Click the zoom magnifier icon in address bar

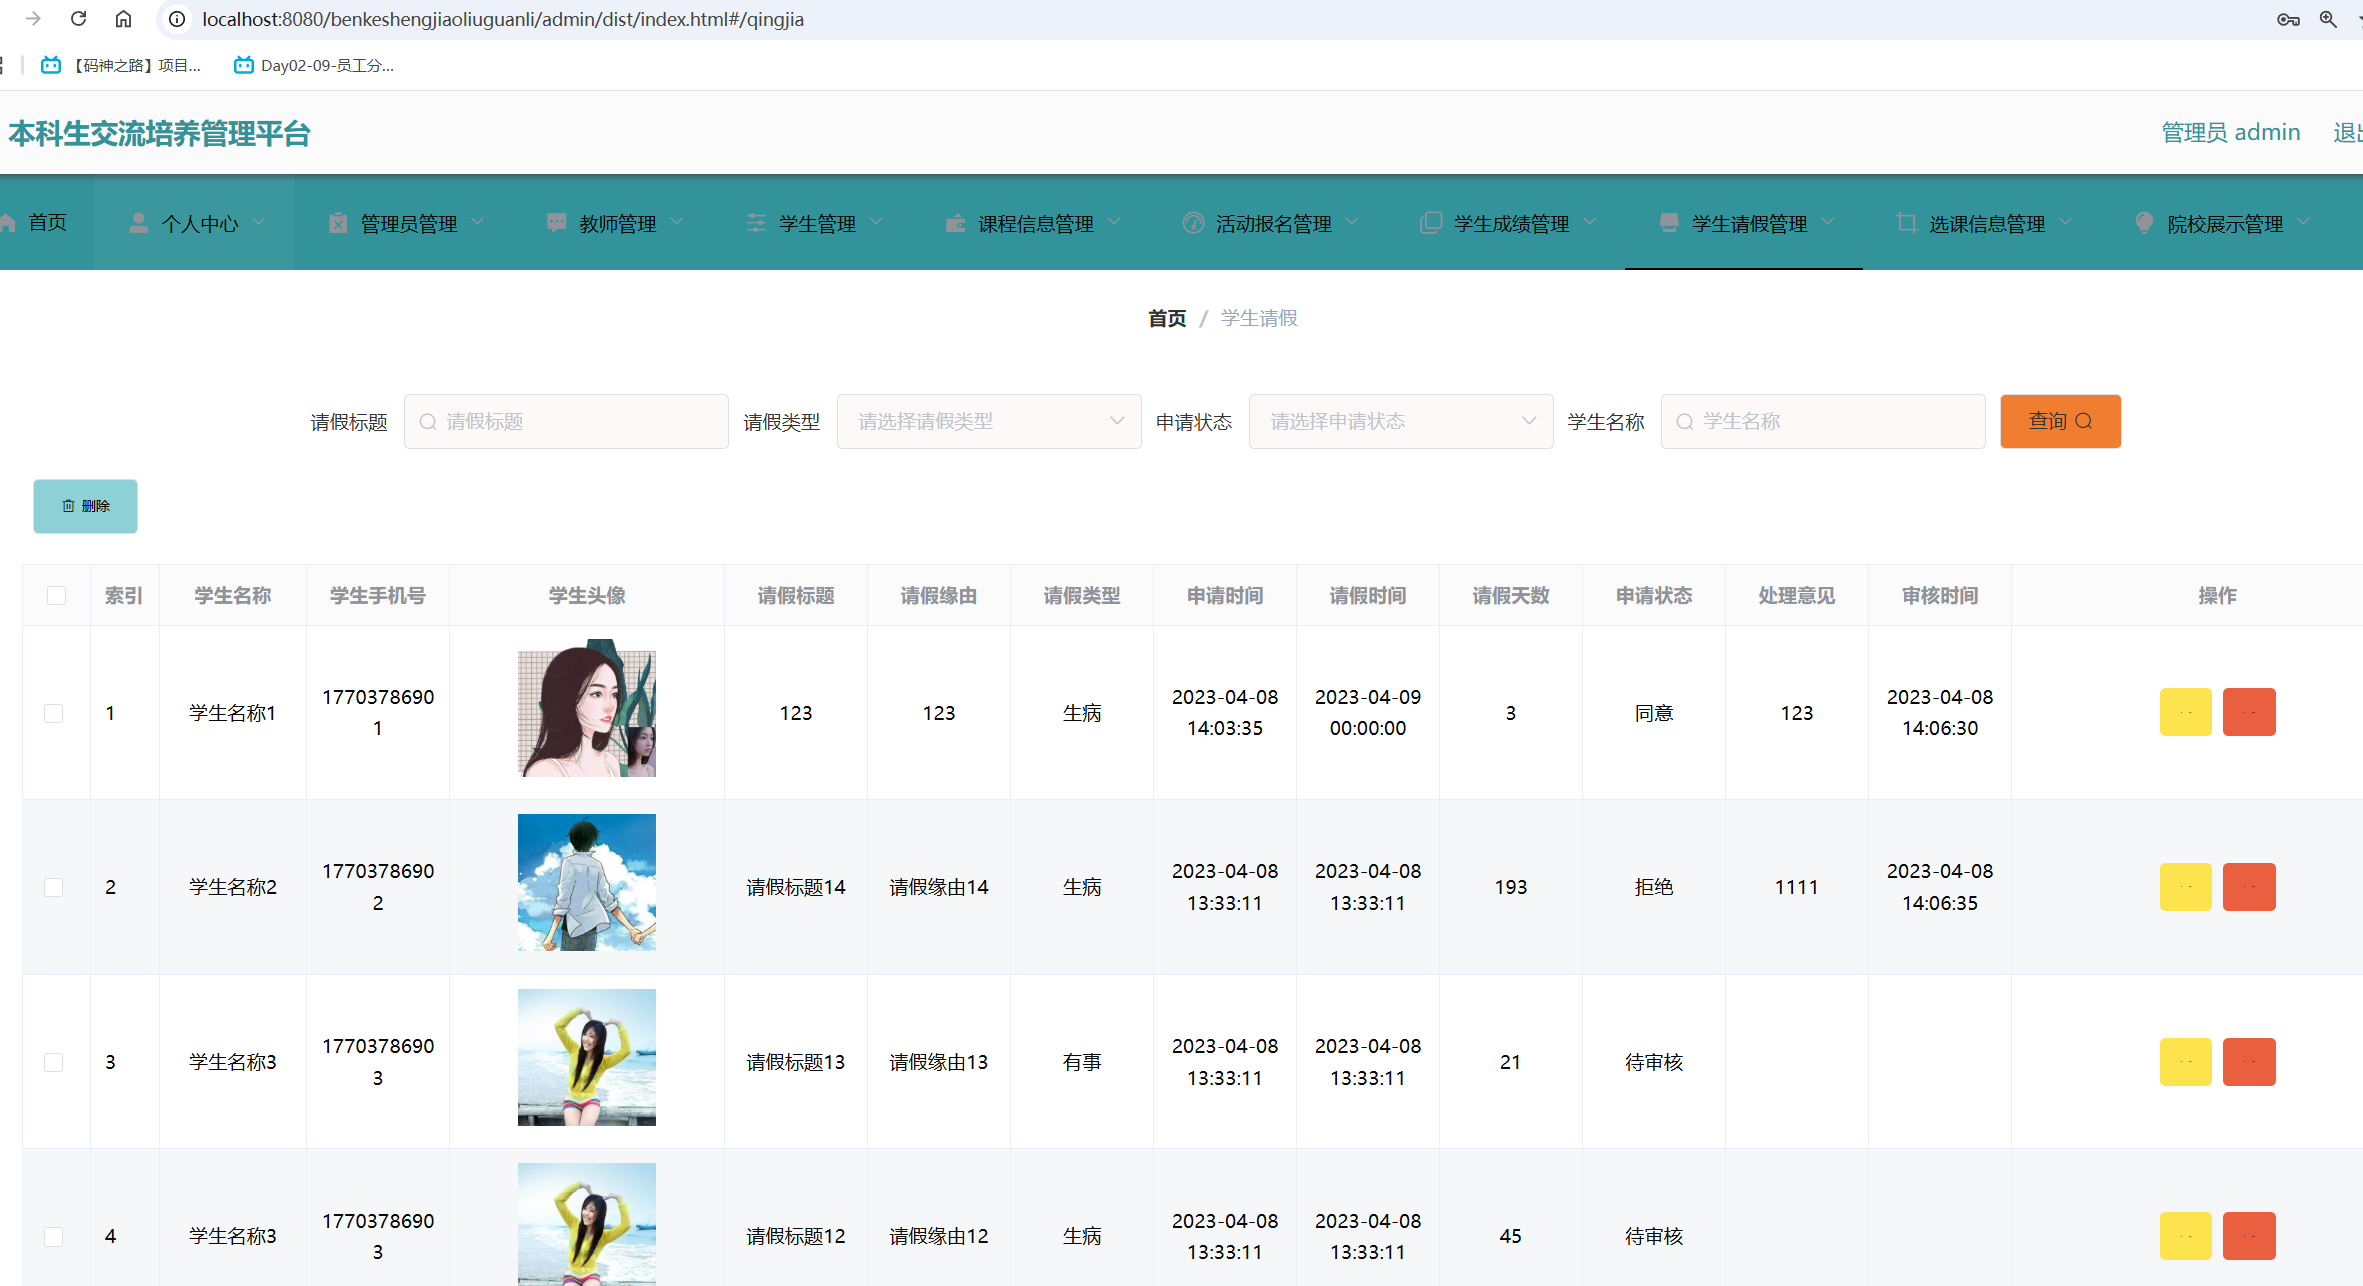pos(2328,19)
